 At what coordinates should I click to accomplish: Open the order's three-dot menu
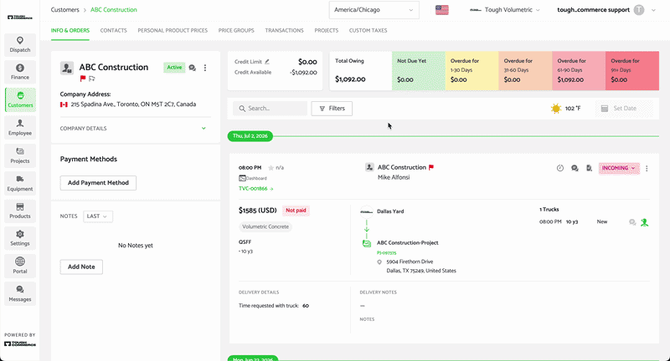646,168
